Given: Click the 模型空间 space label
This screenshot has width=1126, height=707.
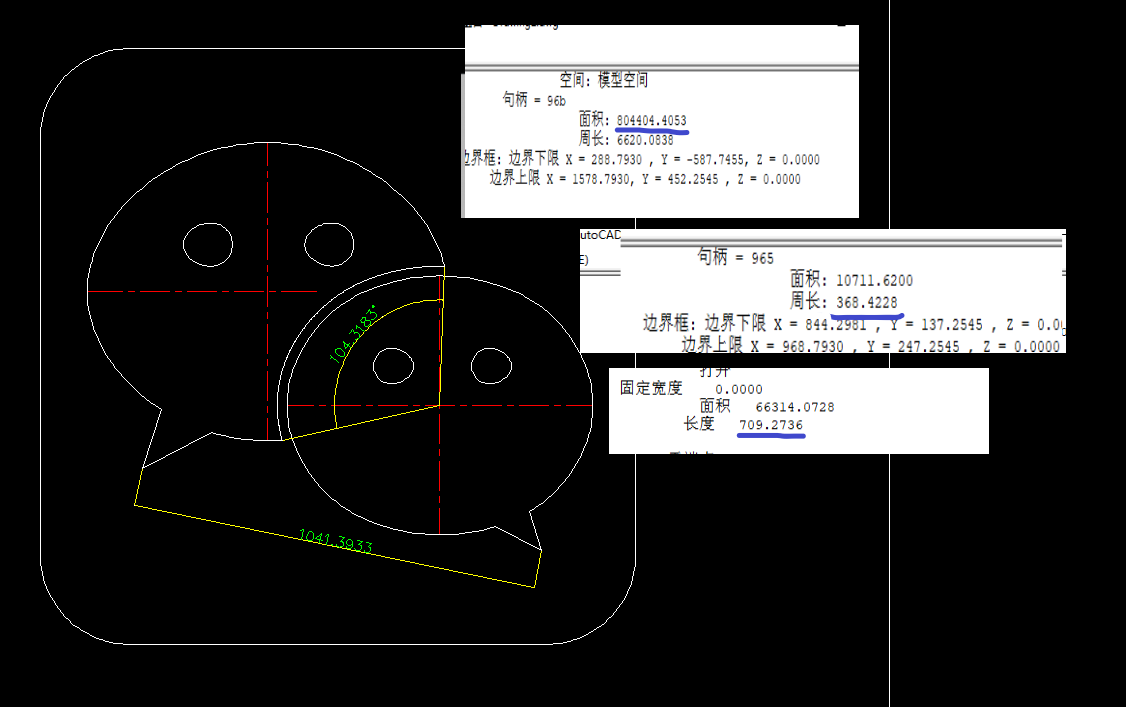Looking at the screenshot, I should pyautogui.click(x=623, y=80).
